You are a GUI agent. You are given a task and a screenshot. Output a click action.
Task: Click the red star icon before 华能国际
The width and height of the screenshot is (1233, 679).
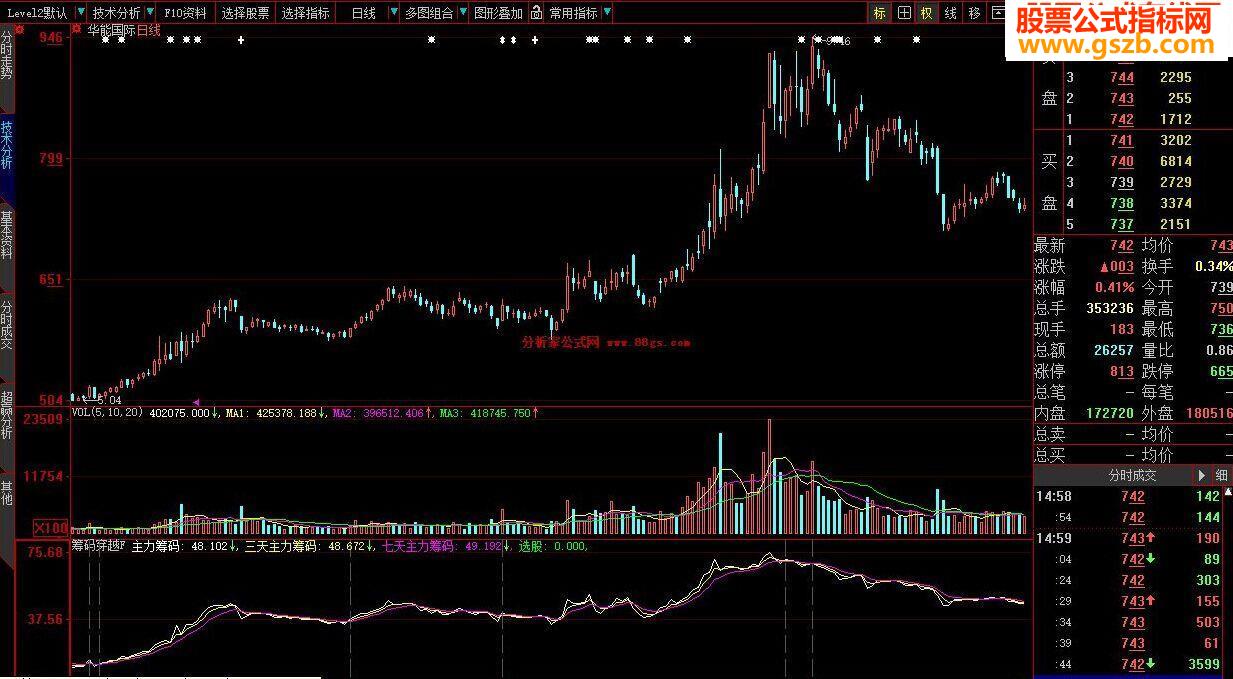(x=77, y=29)
